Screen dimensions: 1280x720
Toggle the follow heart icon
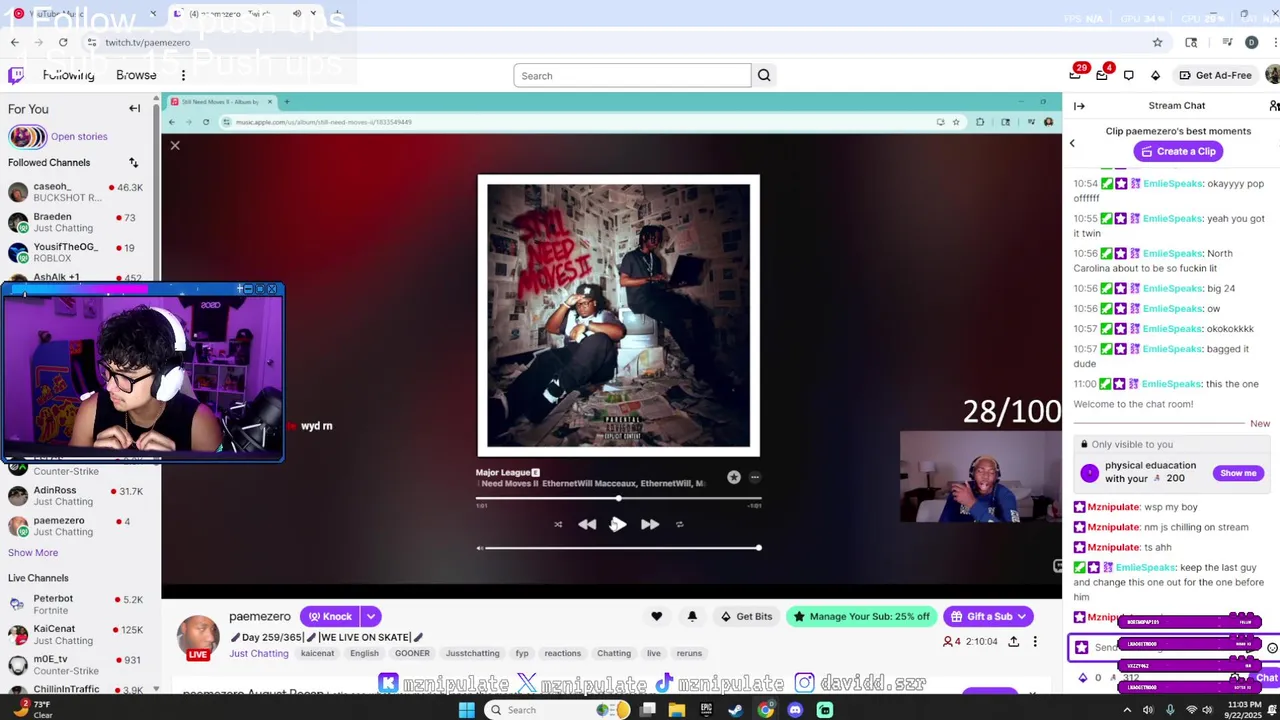point(656,616)
